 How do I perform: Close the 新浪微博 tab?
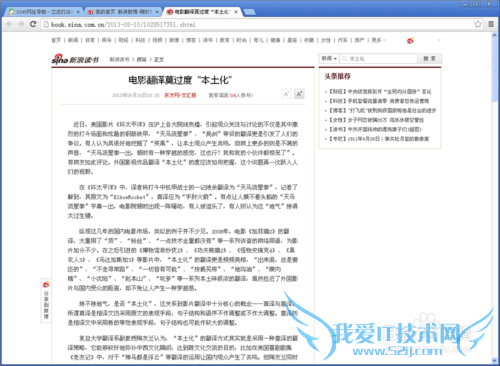pos(157,12)
